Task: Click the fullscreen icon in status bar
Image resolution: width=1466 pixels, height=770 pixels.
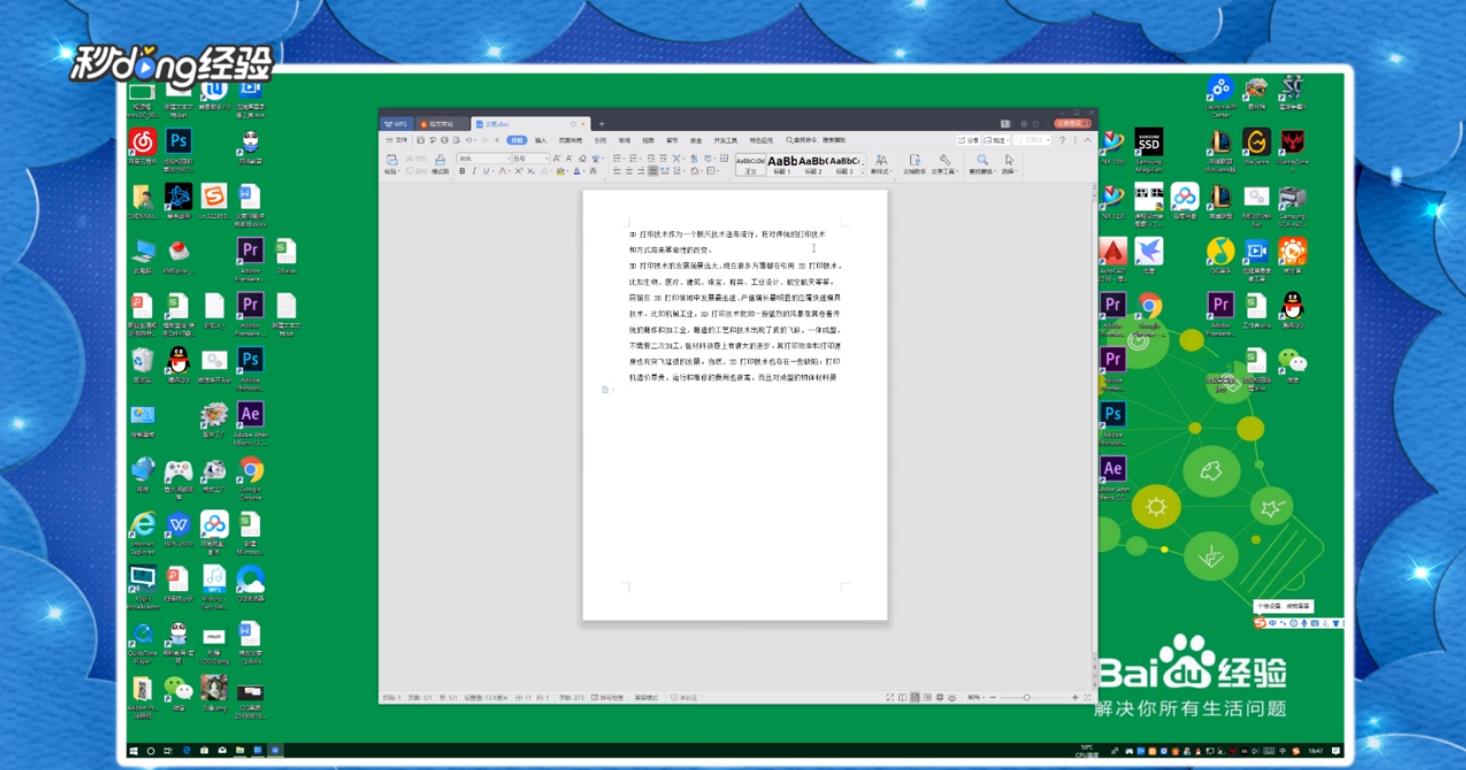Action: (x=889, y=697)
